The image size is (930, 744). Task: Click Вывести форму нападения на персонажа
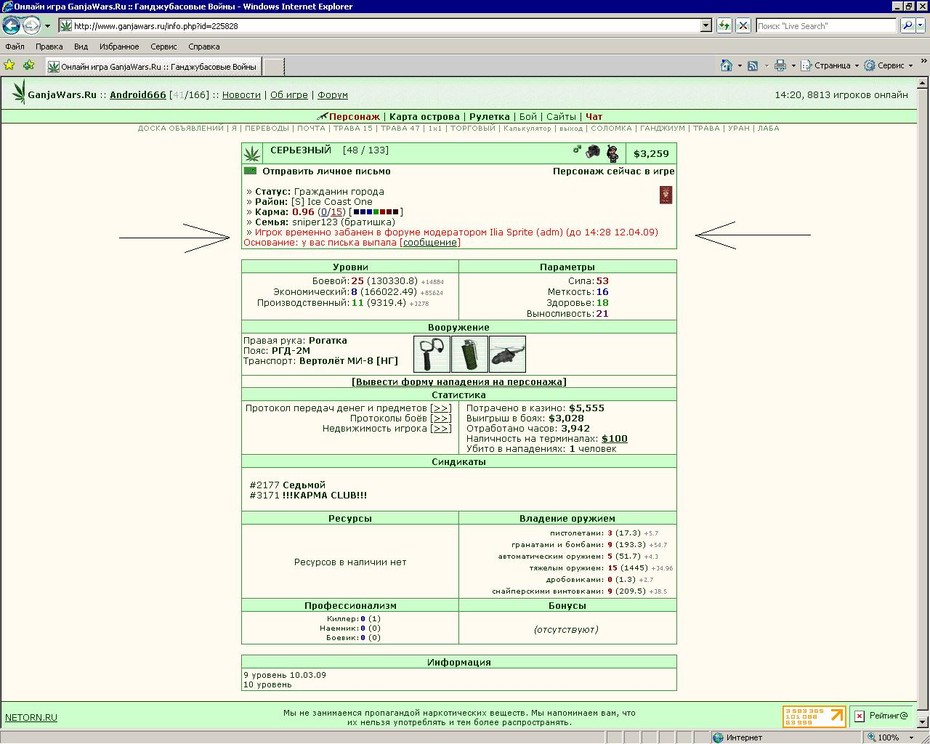click(459, 381)
